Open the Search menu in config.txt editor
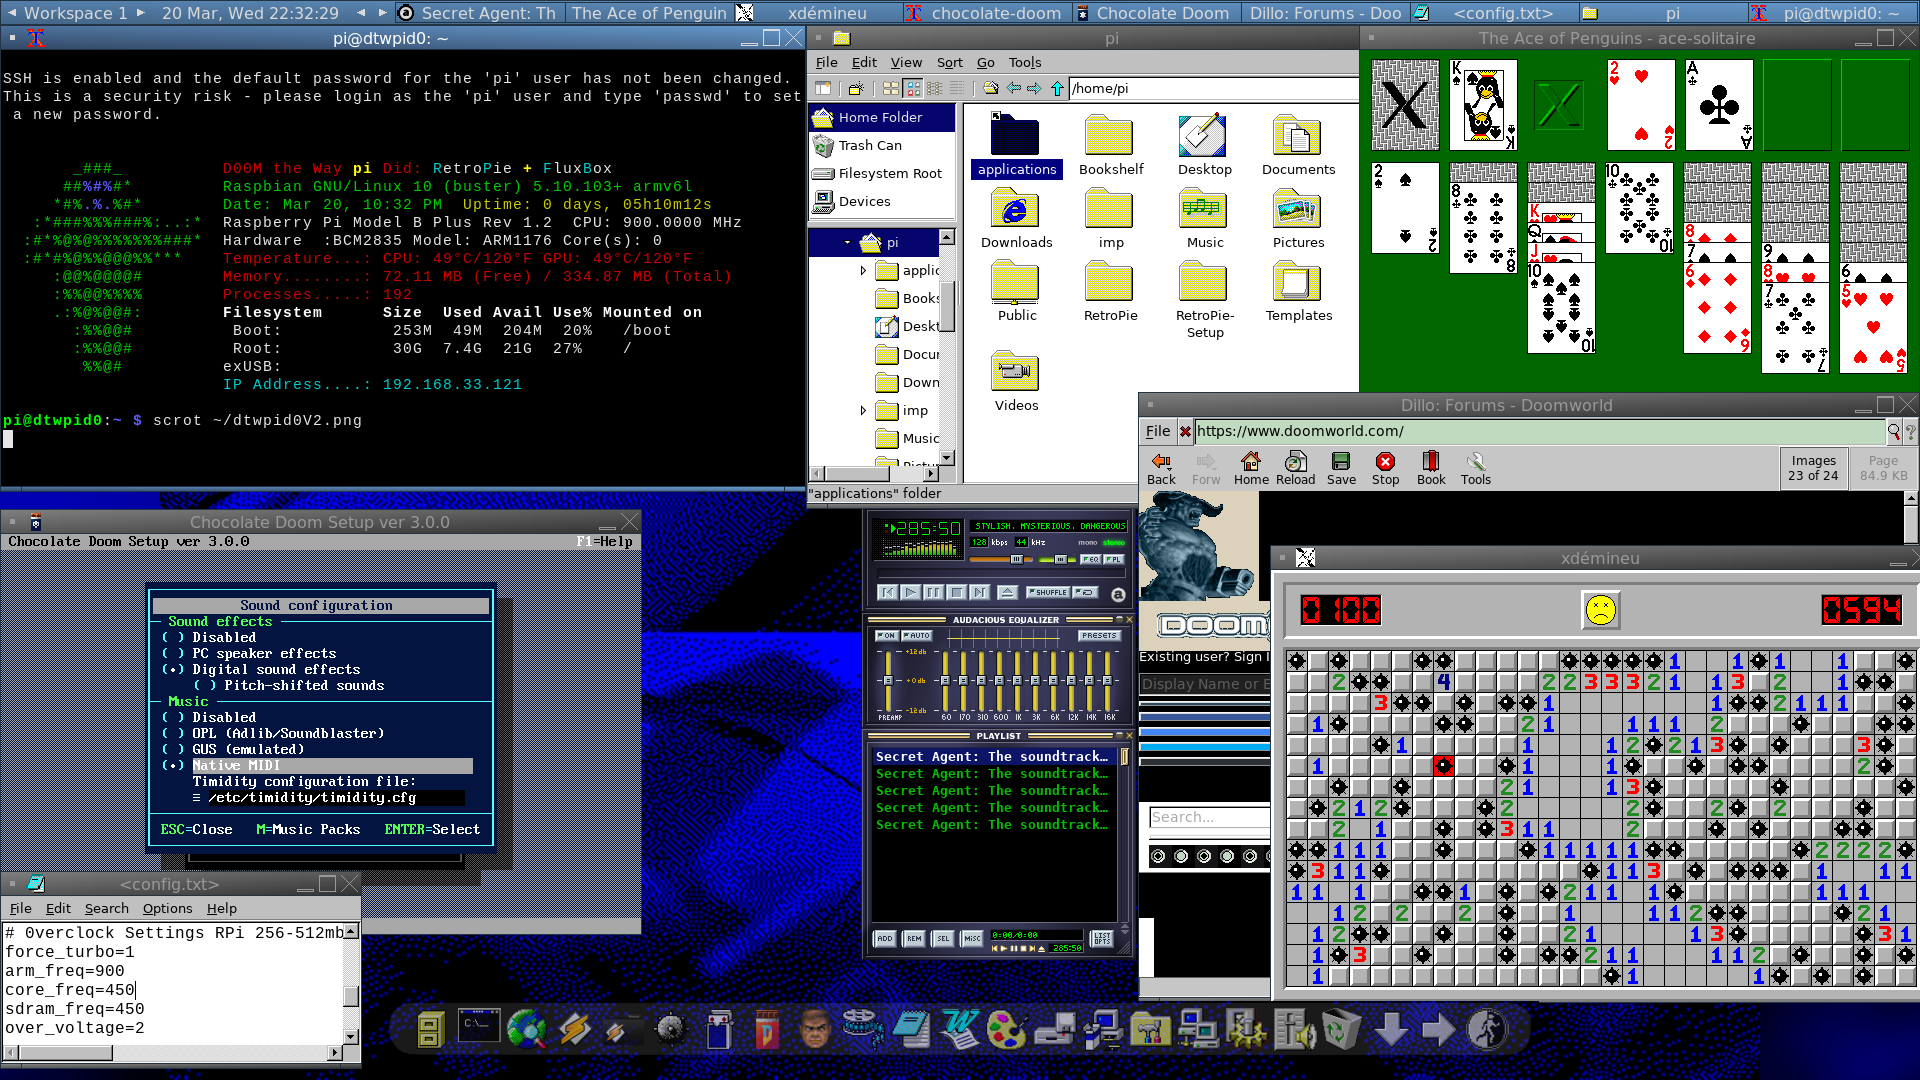 coord(106,908)
